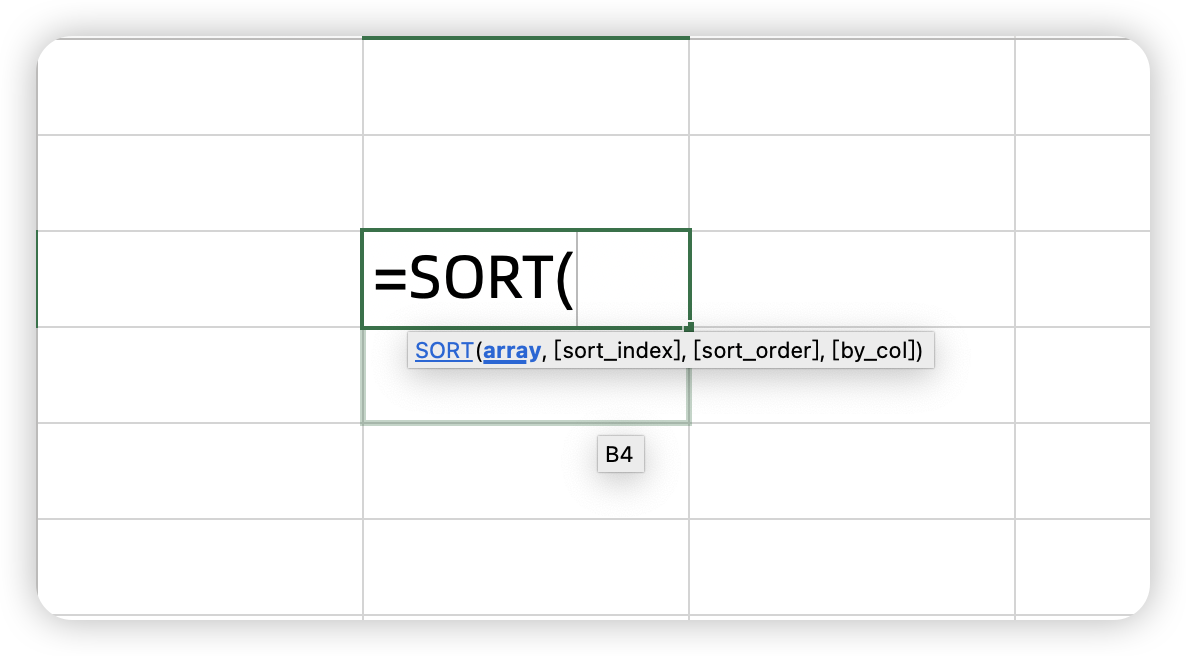Select cell two columns right of formula cell
Image resolution: width=1186 pixels, height=656 pixels.
click(x=1081, y=279)
